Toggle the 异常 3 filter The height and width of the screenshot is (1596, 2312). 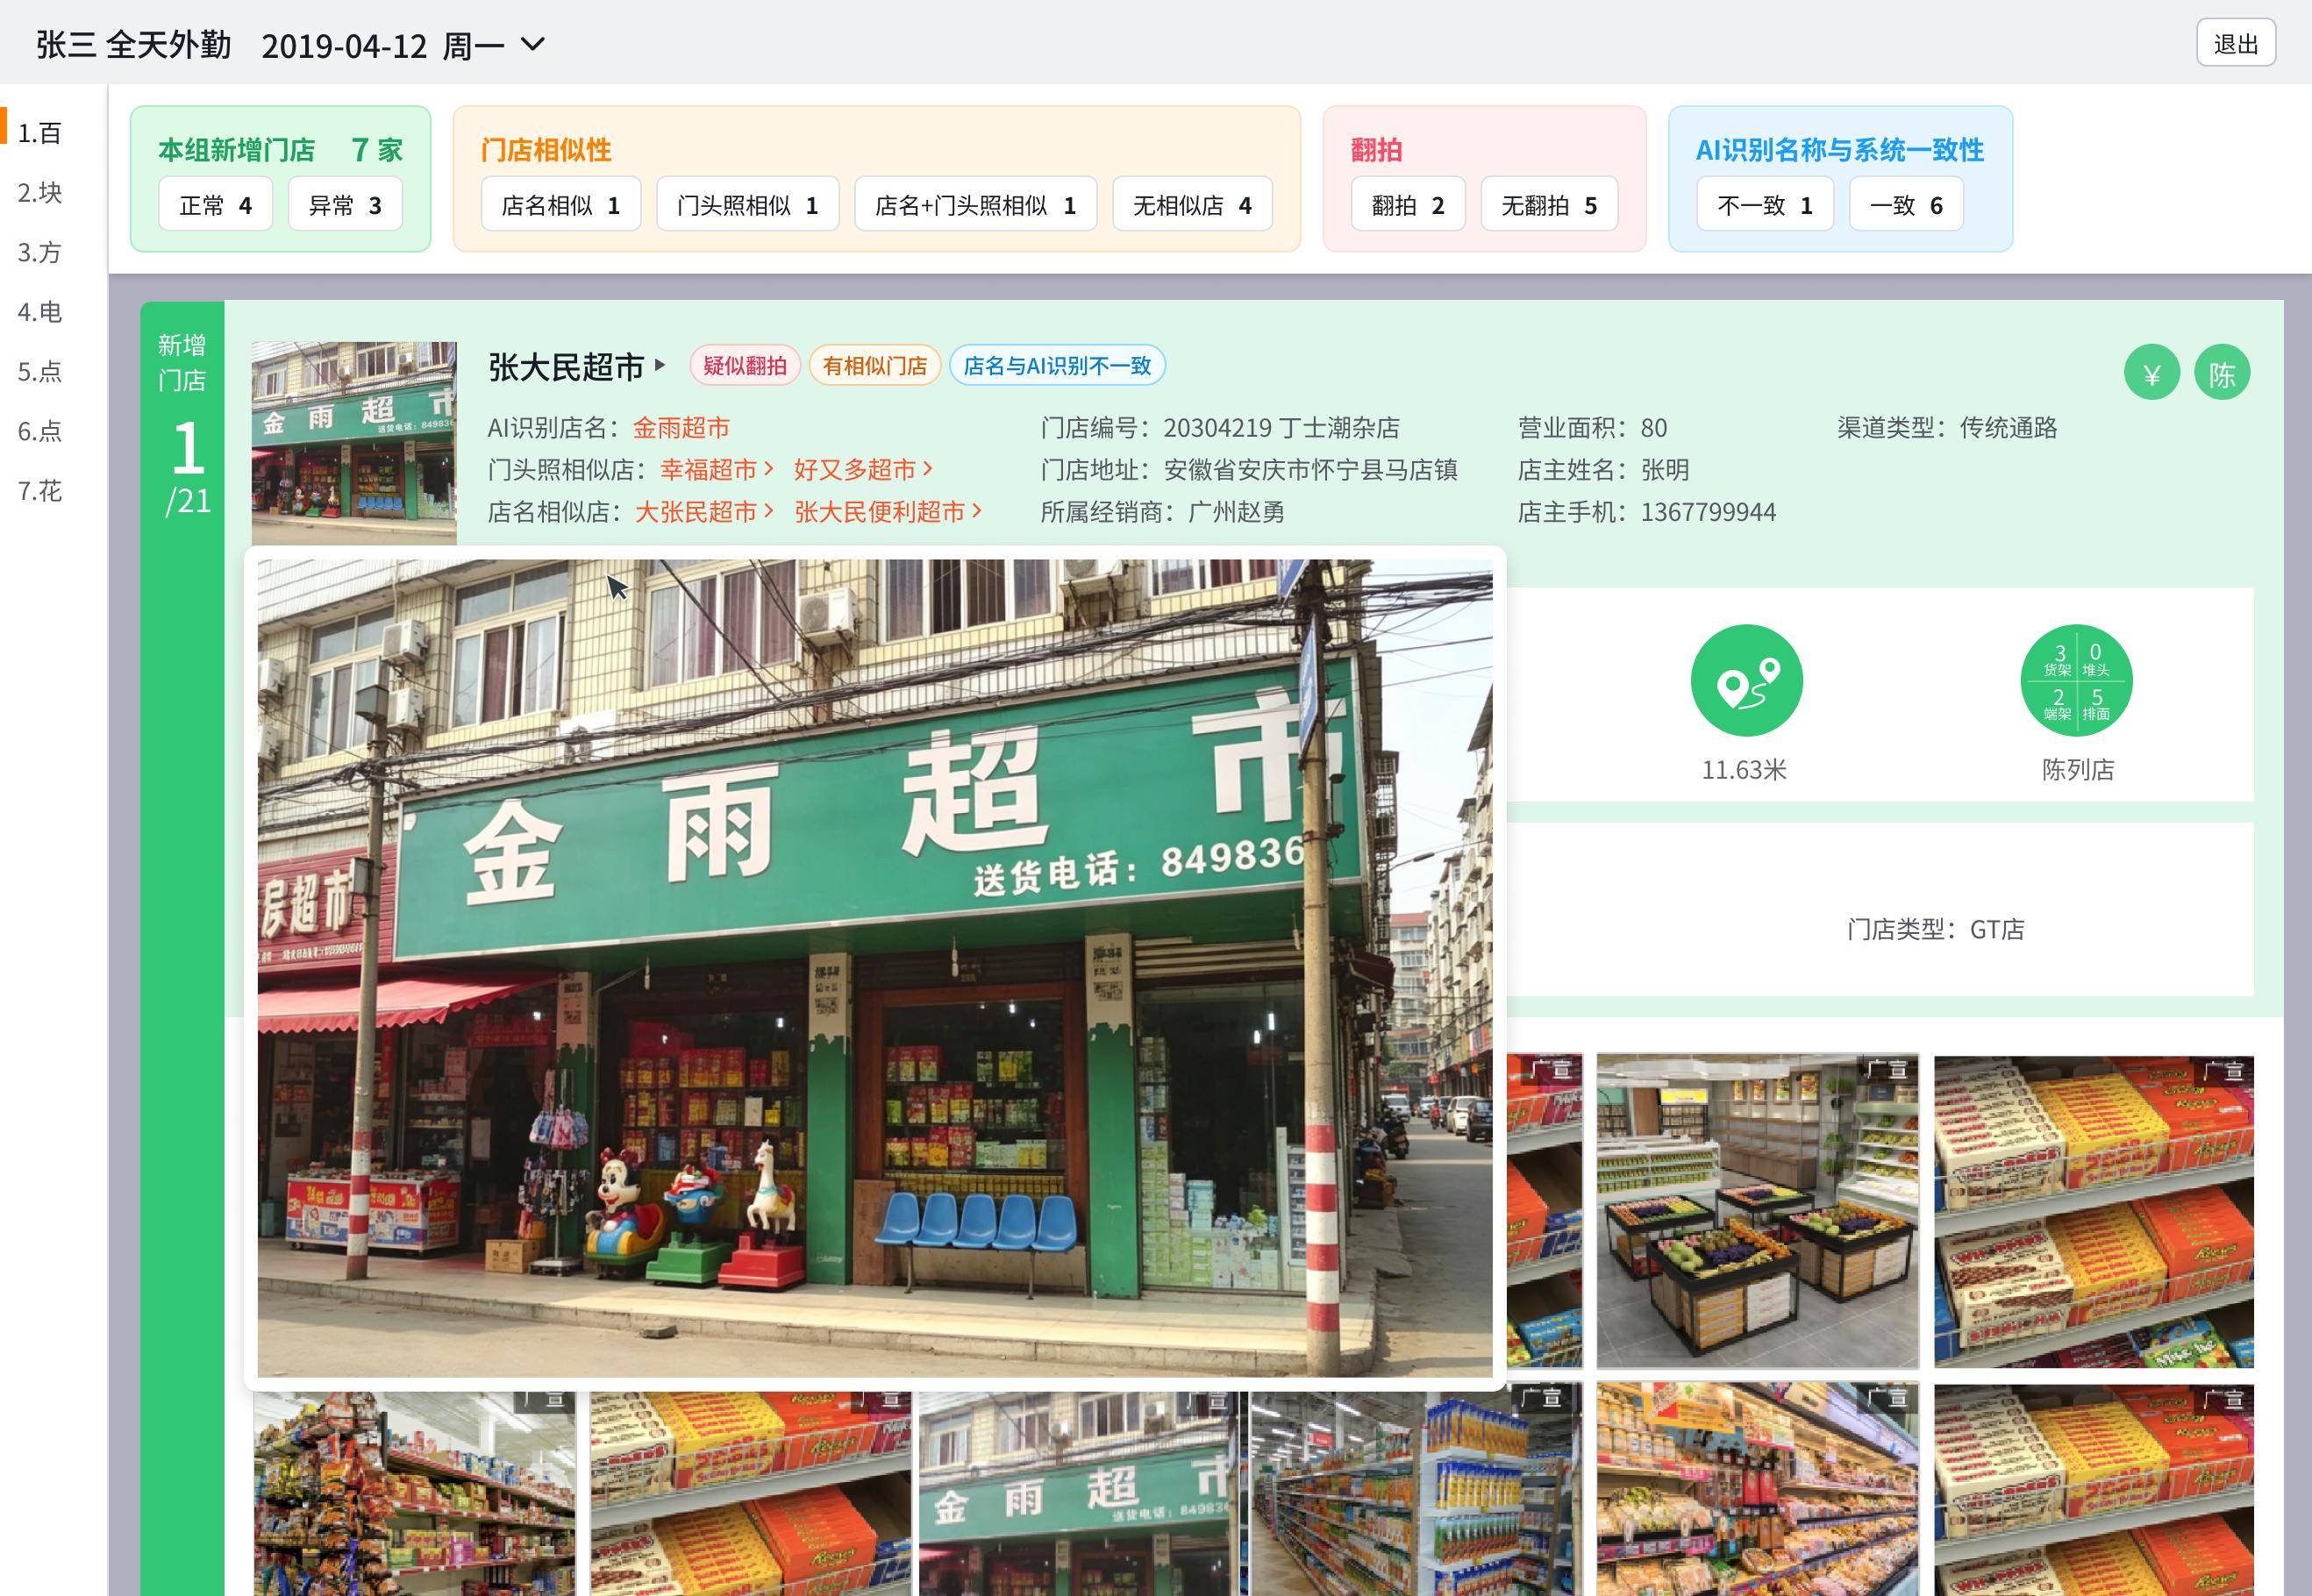click(345, 205)
